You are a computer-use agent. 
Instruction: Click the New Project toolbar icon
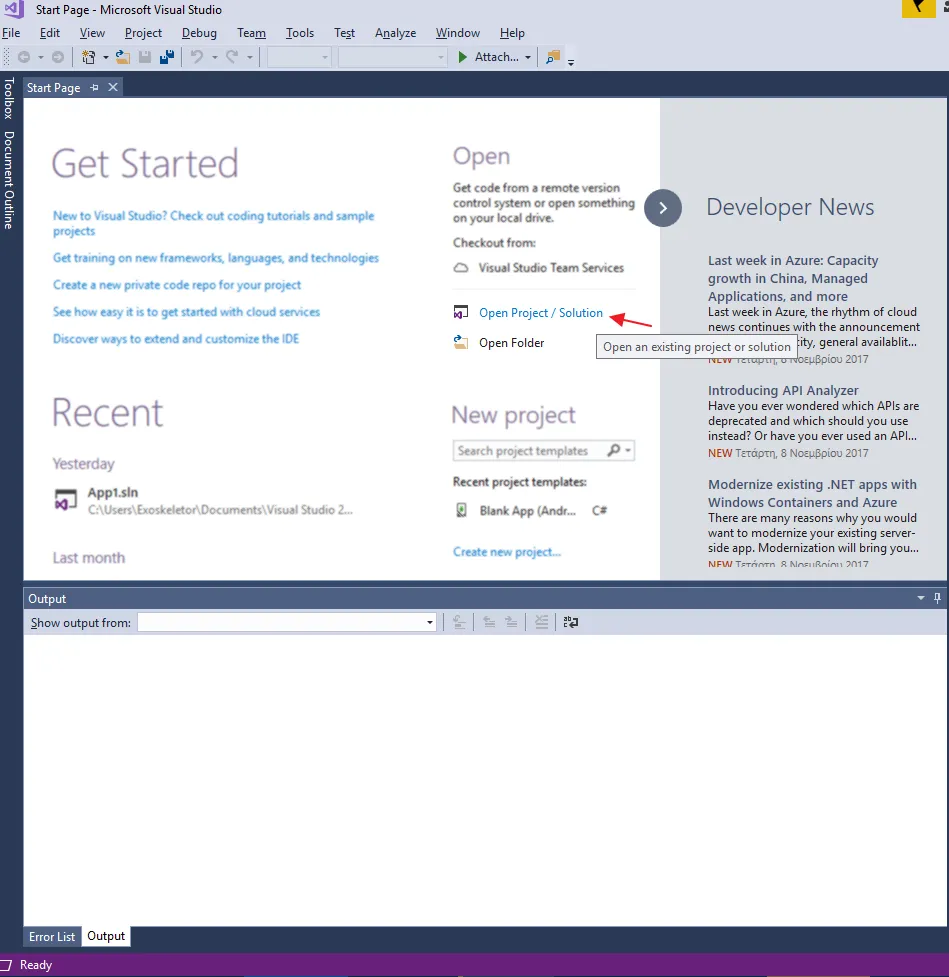click(x=88, y=57)
